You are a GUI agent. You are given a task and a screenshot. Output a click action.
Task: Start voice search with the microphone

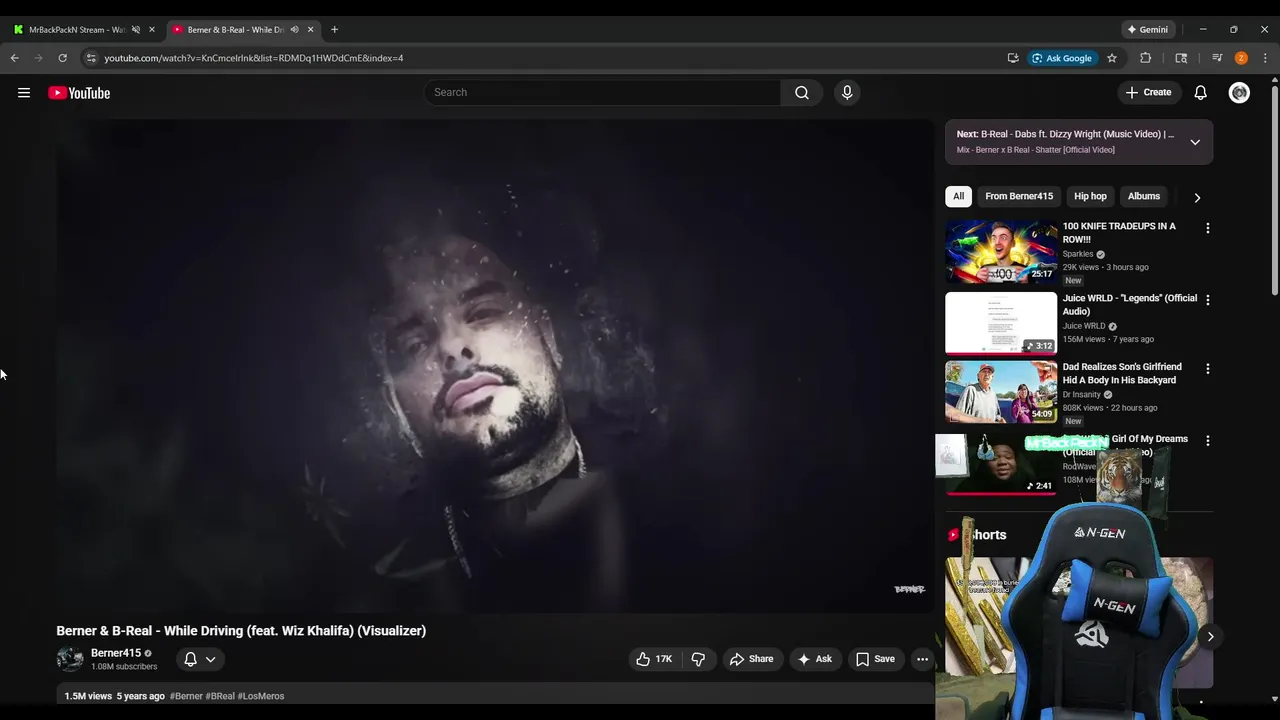click(x=847, y=92)
